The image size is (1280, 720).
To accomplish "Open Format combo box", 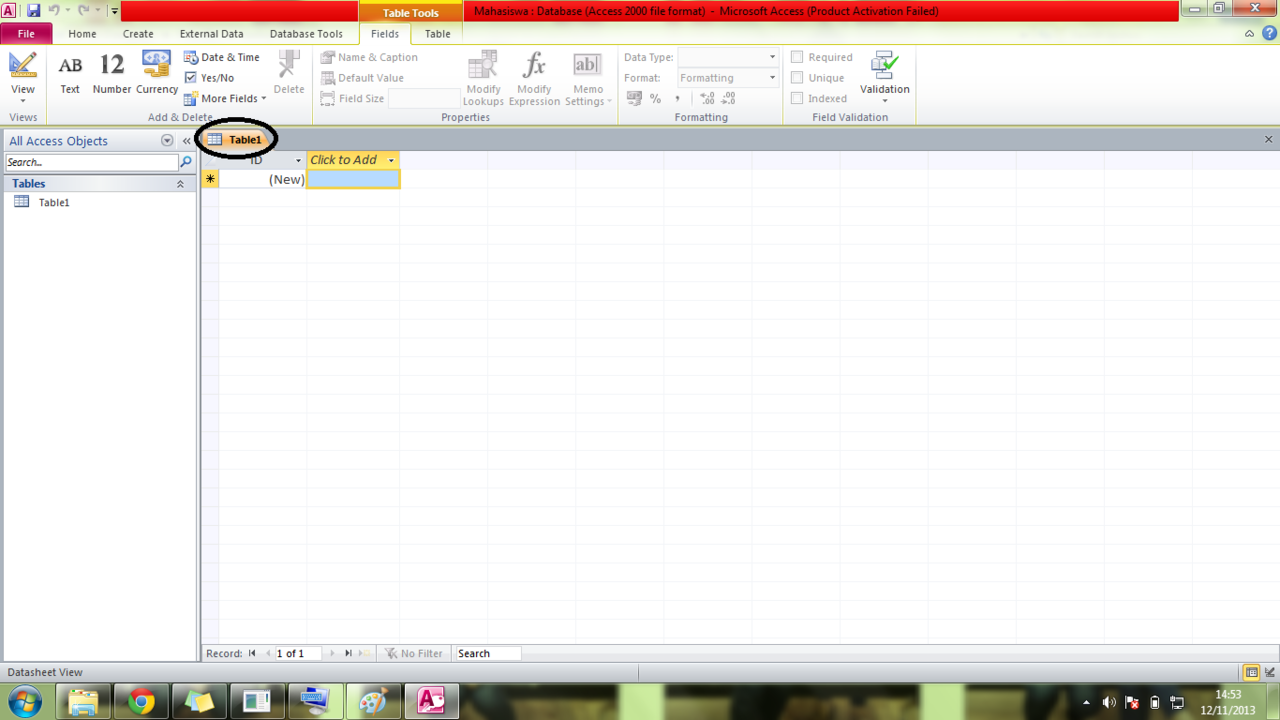I will 728,78.
